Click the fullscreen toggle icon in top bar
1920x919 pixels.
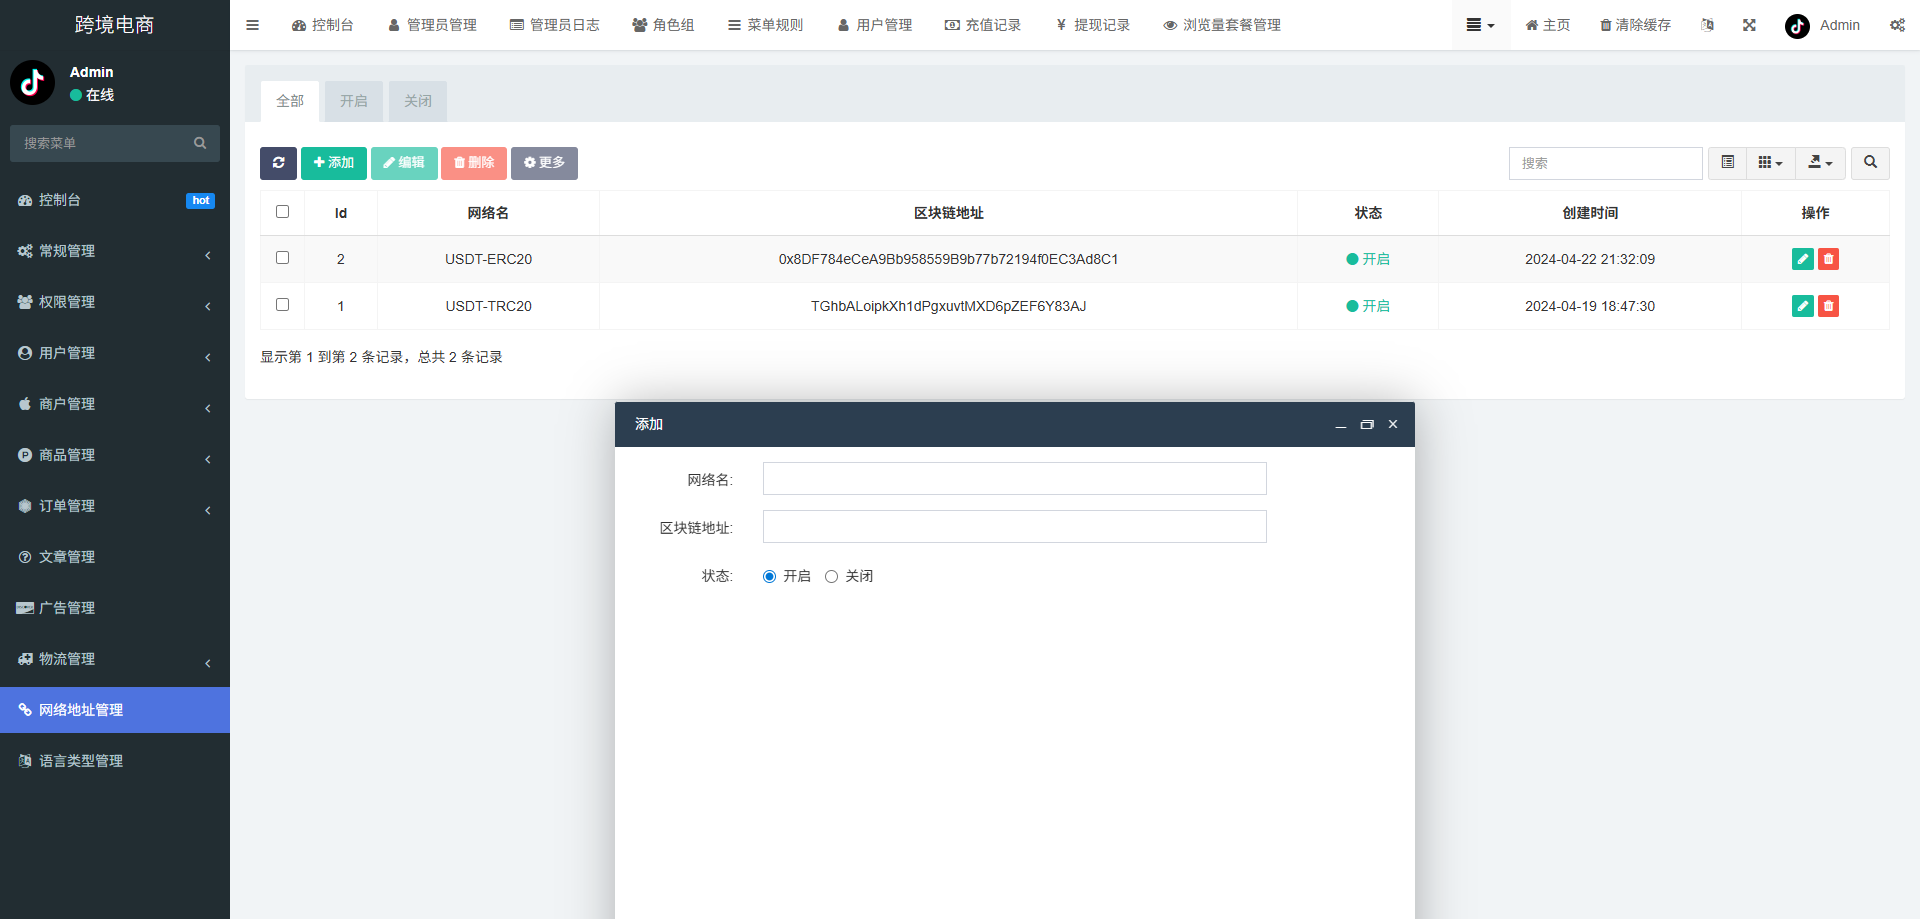pyautogui.click(x=1749, y=25)
